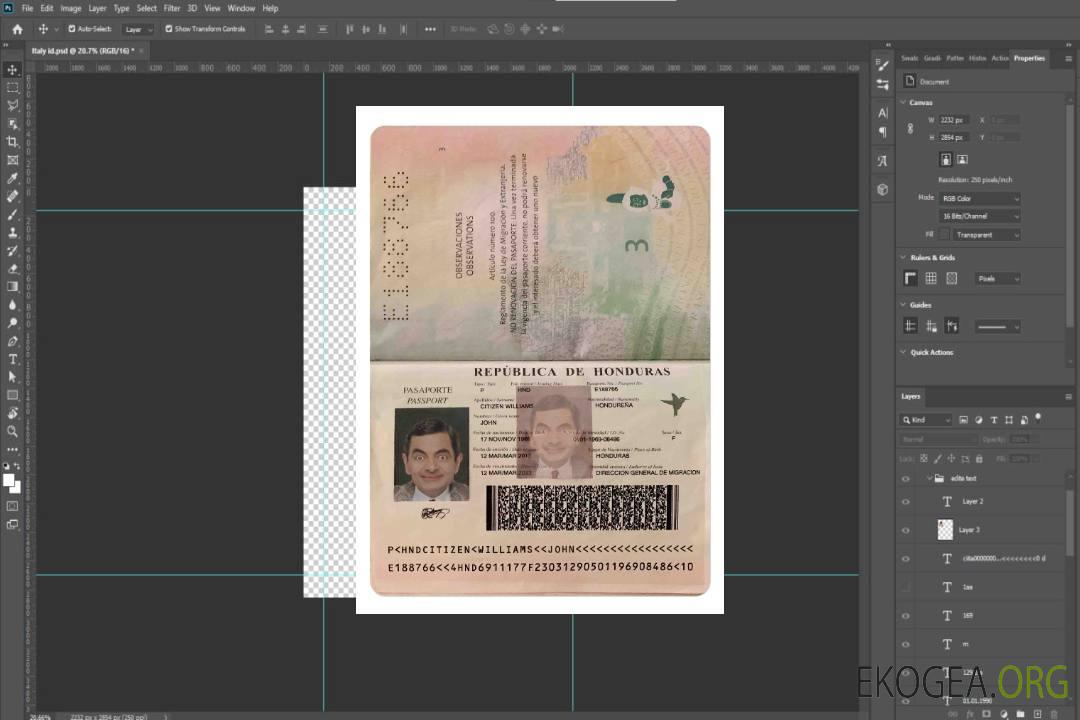Select the History Brush tool
1080x720 pixels.
tap(12, 251)
